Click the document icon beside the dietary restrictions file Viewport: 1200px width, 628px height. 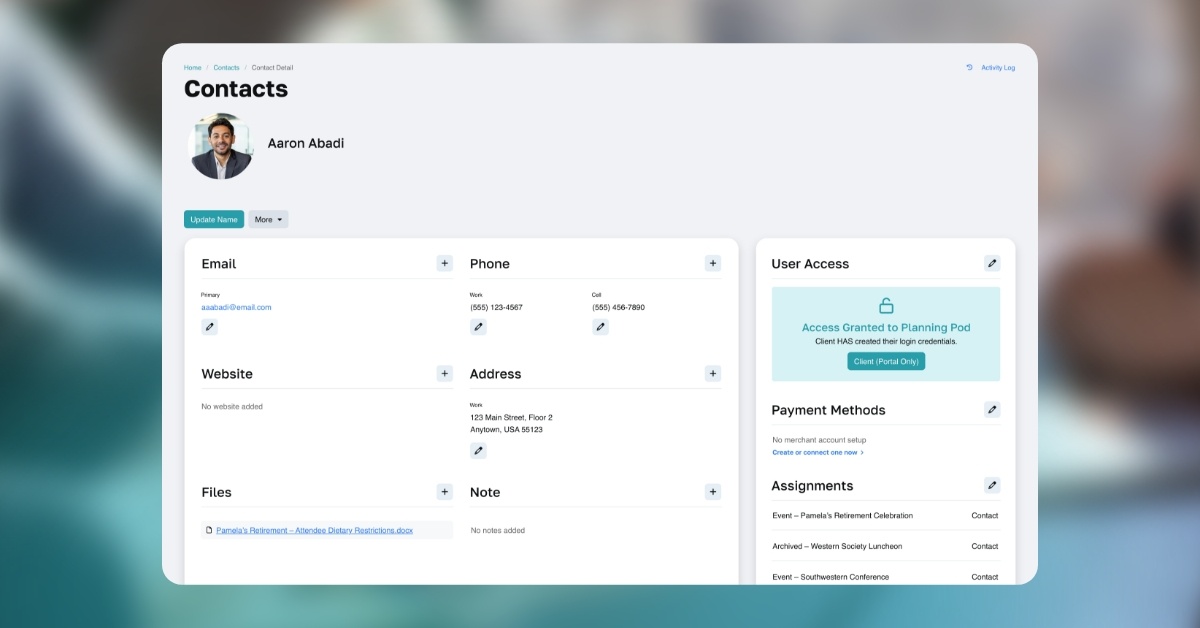pyautogui.click(x=209, y=530)
